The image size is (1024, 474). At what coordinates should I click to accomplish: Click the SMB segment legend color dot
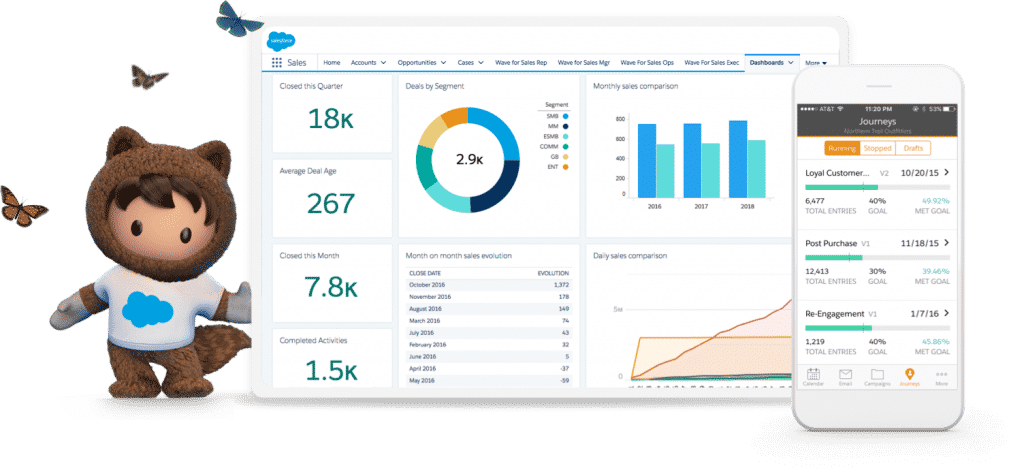coord(565,115)
